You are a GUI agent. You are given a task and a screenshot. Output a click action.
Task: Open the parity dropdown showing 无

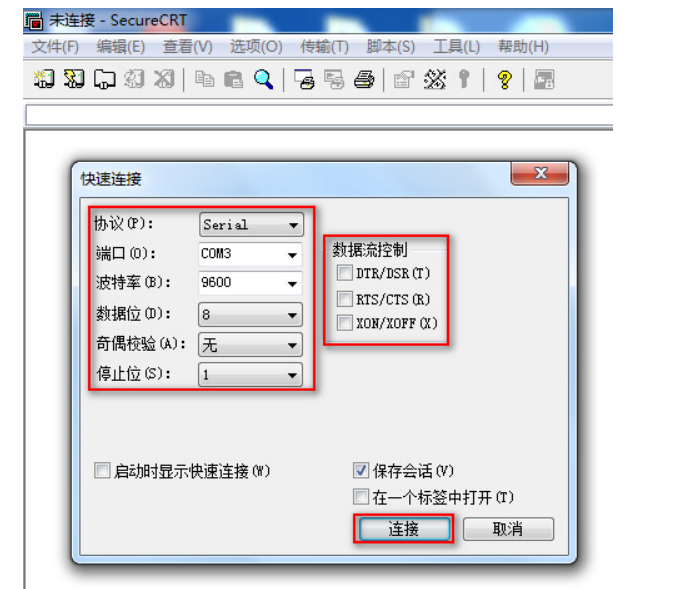251,345
